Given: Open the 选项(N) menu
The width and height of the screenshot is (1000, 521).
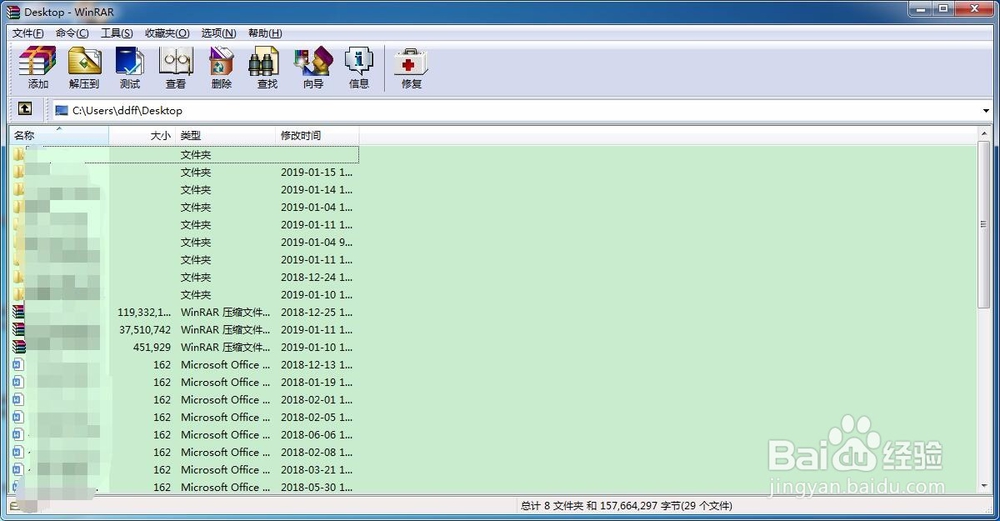Looking at the screenshot, I should [219, 33].
